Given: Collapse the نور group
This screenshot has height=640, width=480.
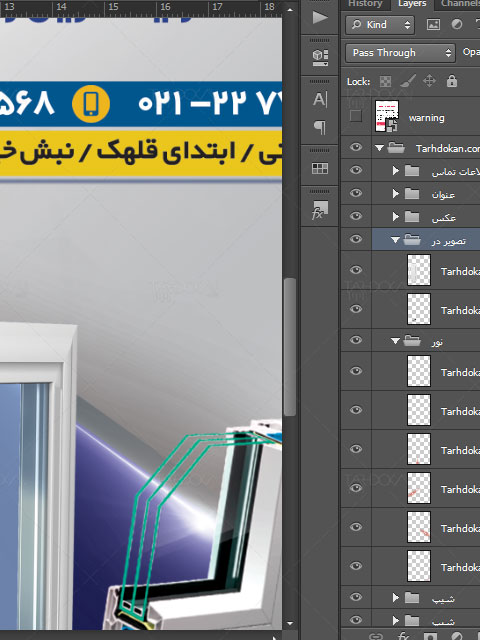Looking at the screenshot, I should [395, 341].
